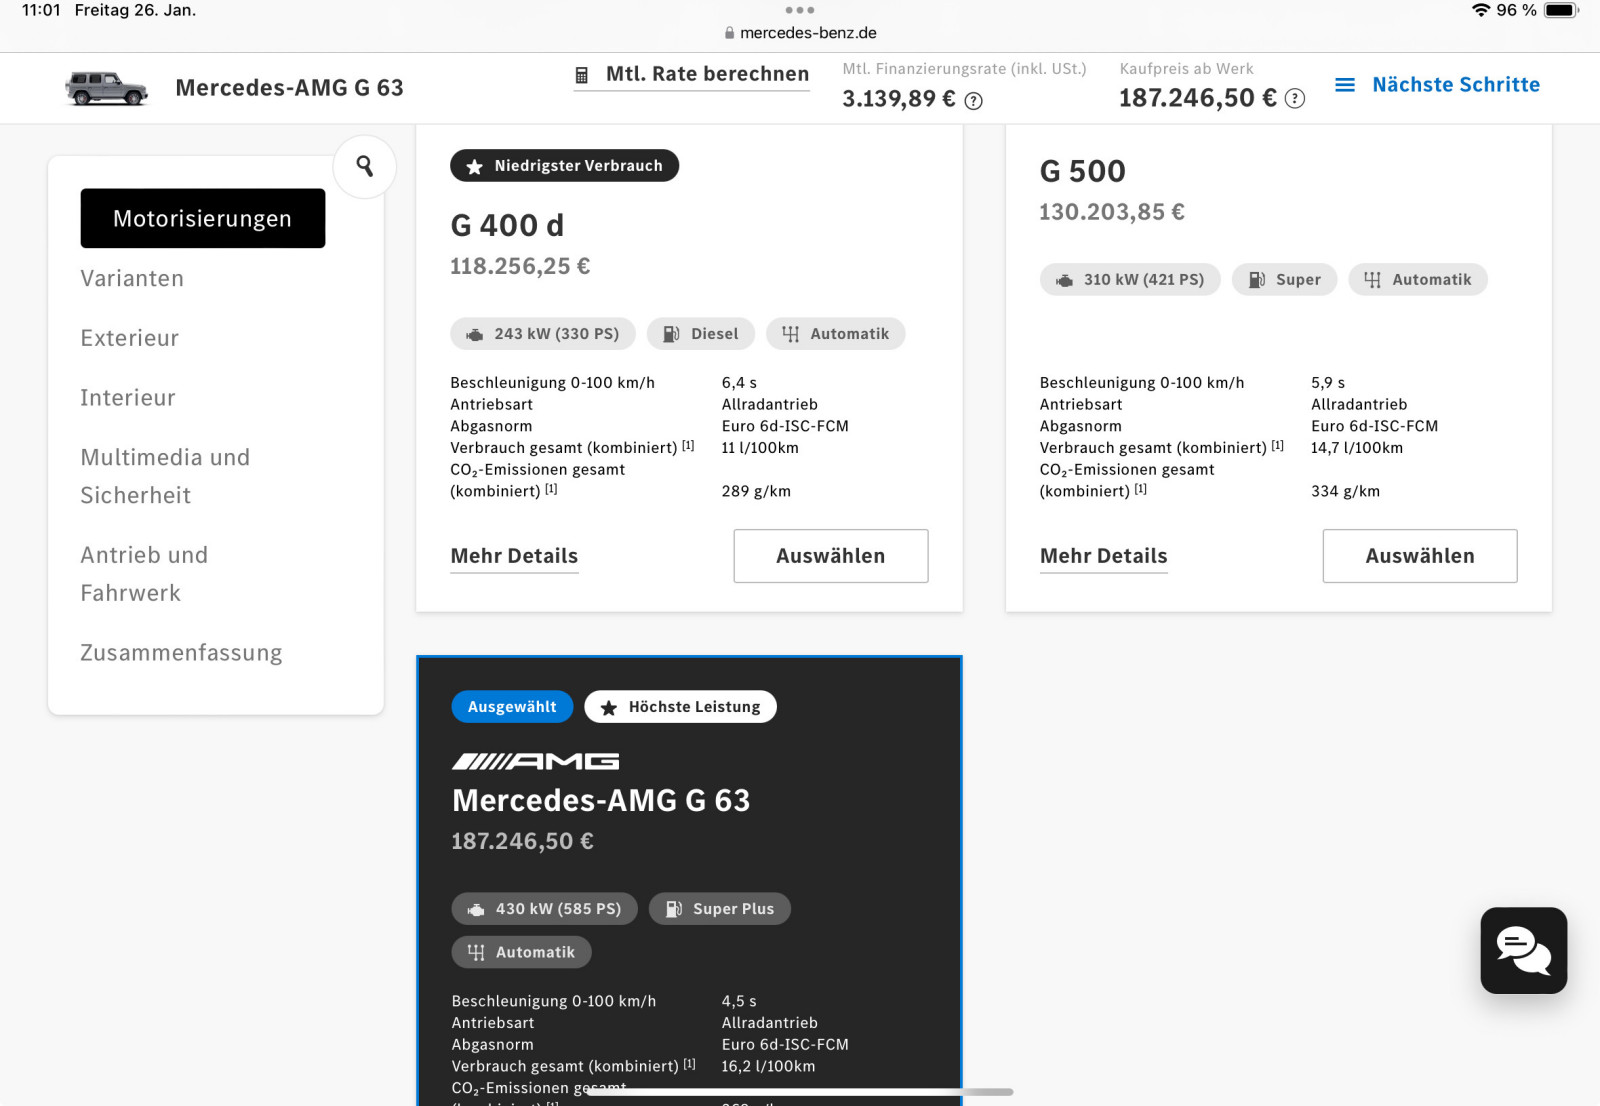Click the Kaufpreis info question mark icon
Viewport: 1600px width, 1106px height.
pyautogui.click(x=1294, y=98)
